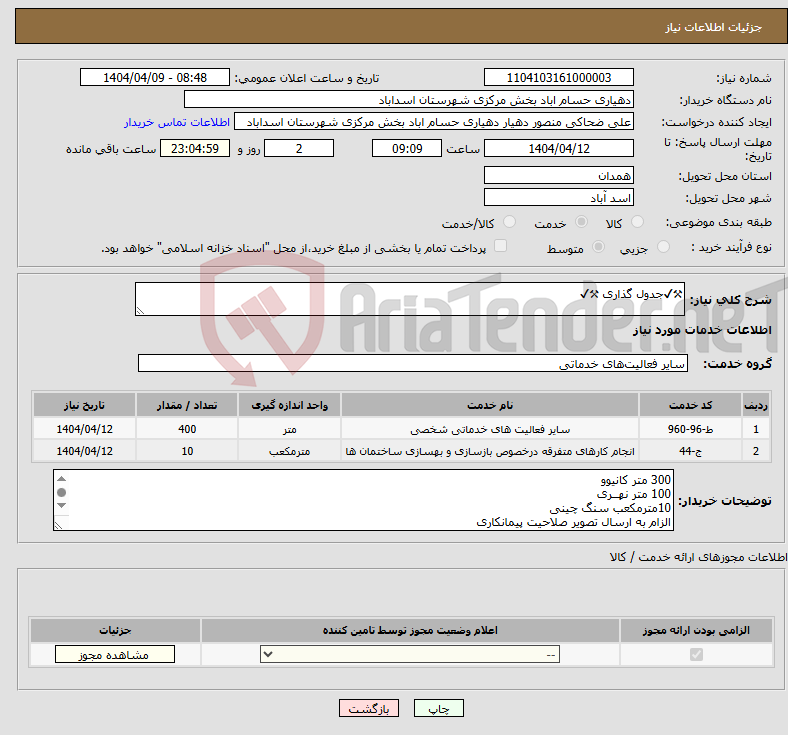788x735 pixels.
Task: Click the جزئیات column header in license table
Action: coord(115,630)
